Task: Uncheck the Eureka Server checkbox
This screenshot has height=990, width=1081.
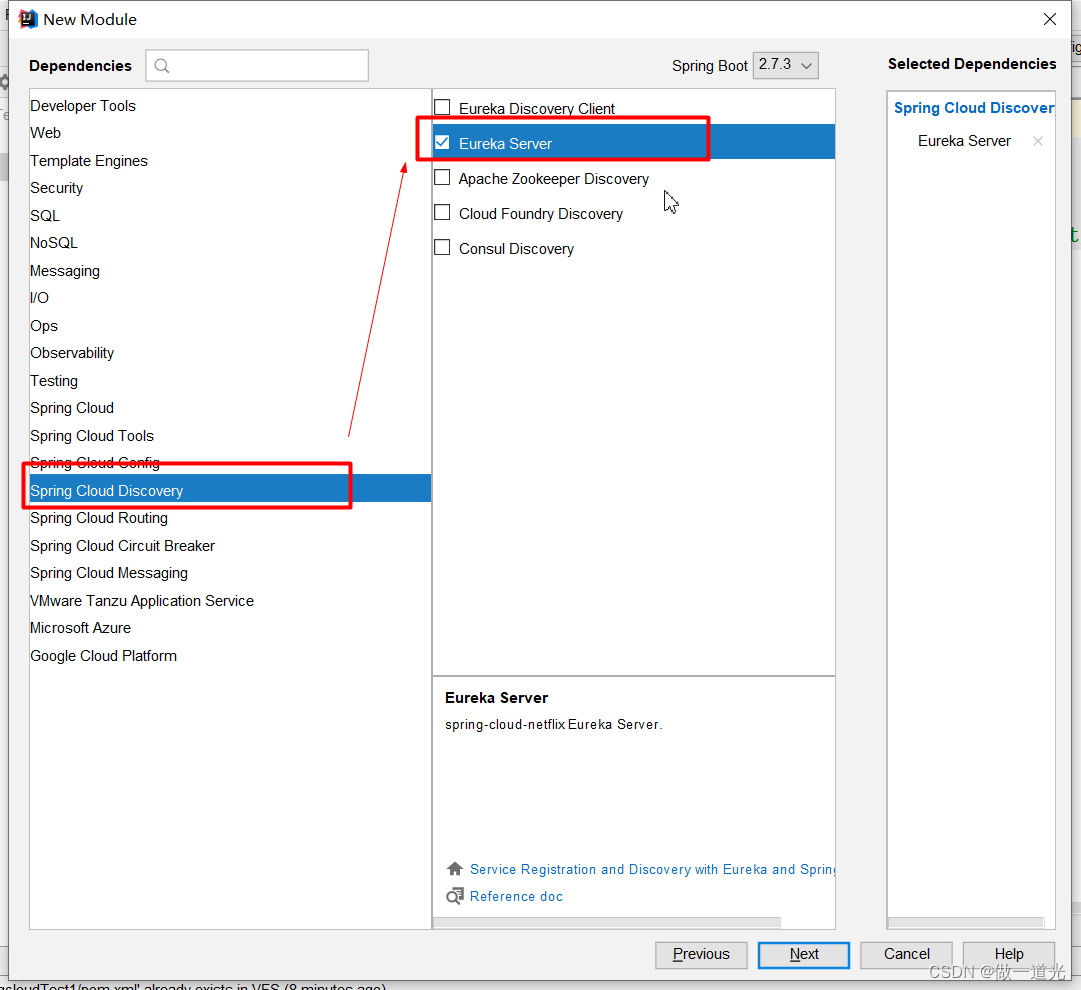Action: [442, 143]
